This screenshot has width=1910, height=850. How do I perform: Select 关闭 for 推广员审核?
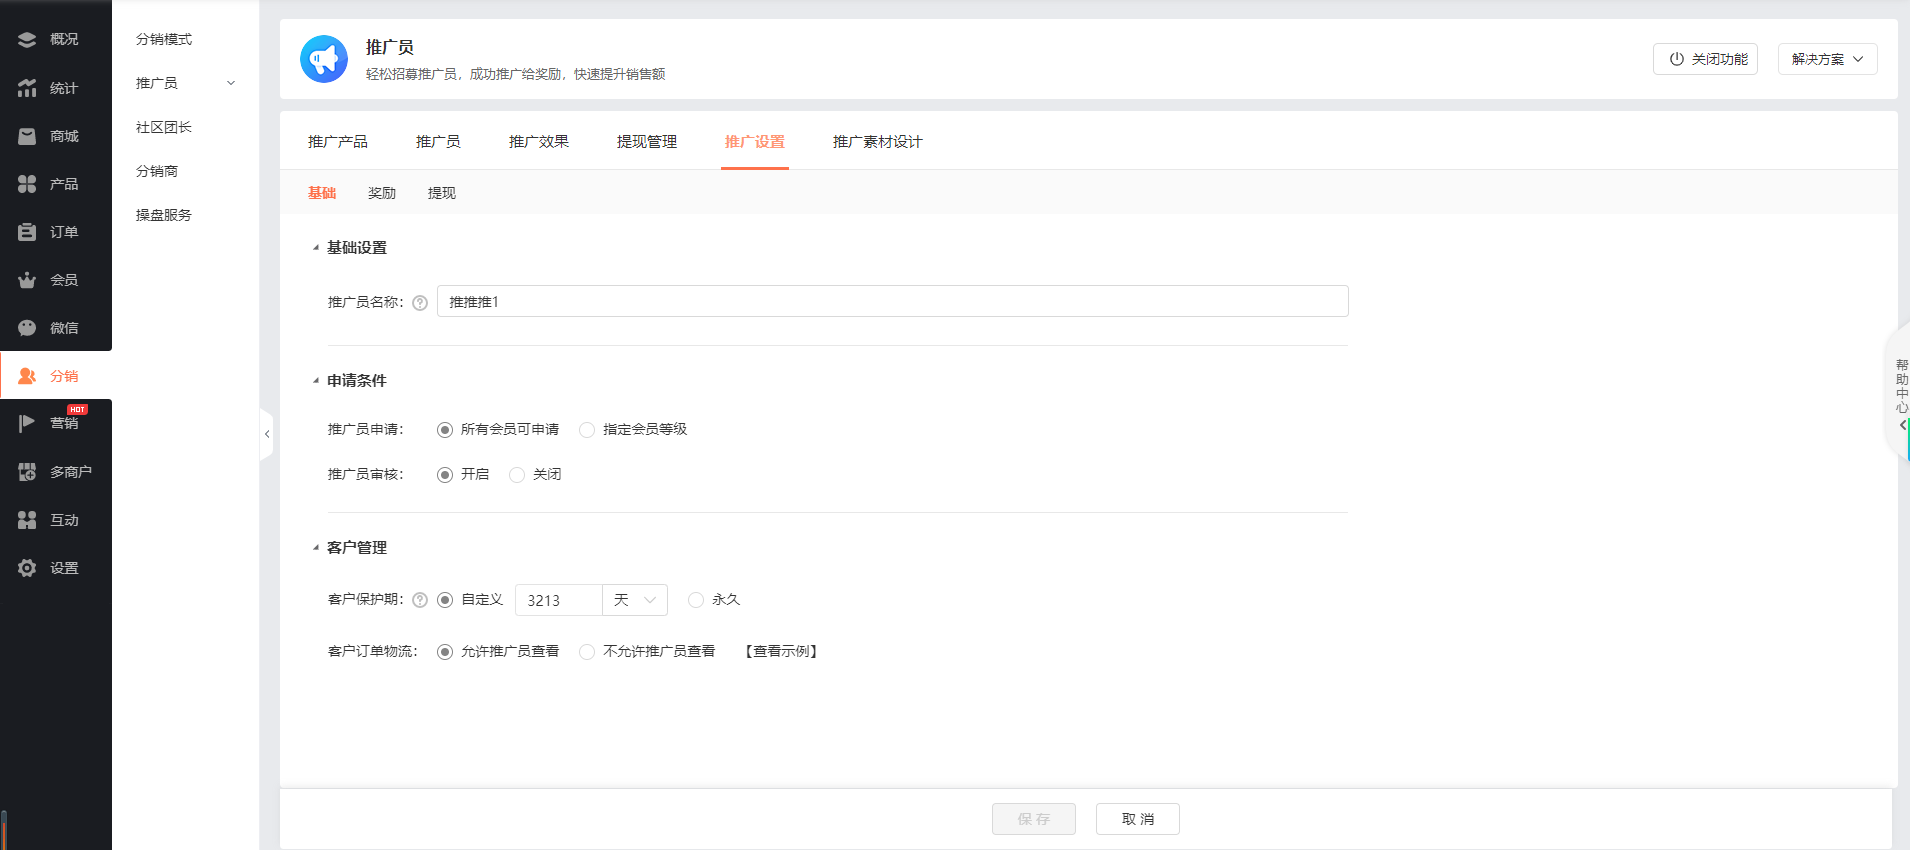click(x=517, y=475)
